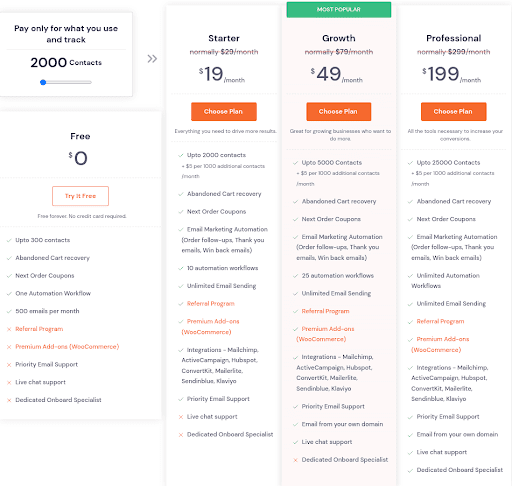
Task: Click checkmark beside Growth 25 automation workflows
Action: [x=295, y=276]
